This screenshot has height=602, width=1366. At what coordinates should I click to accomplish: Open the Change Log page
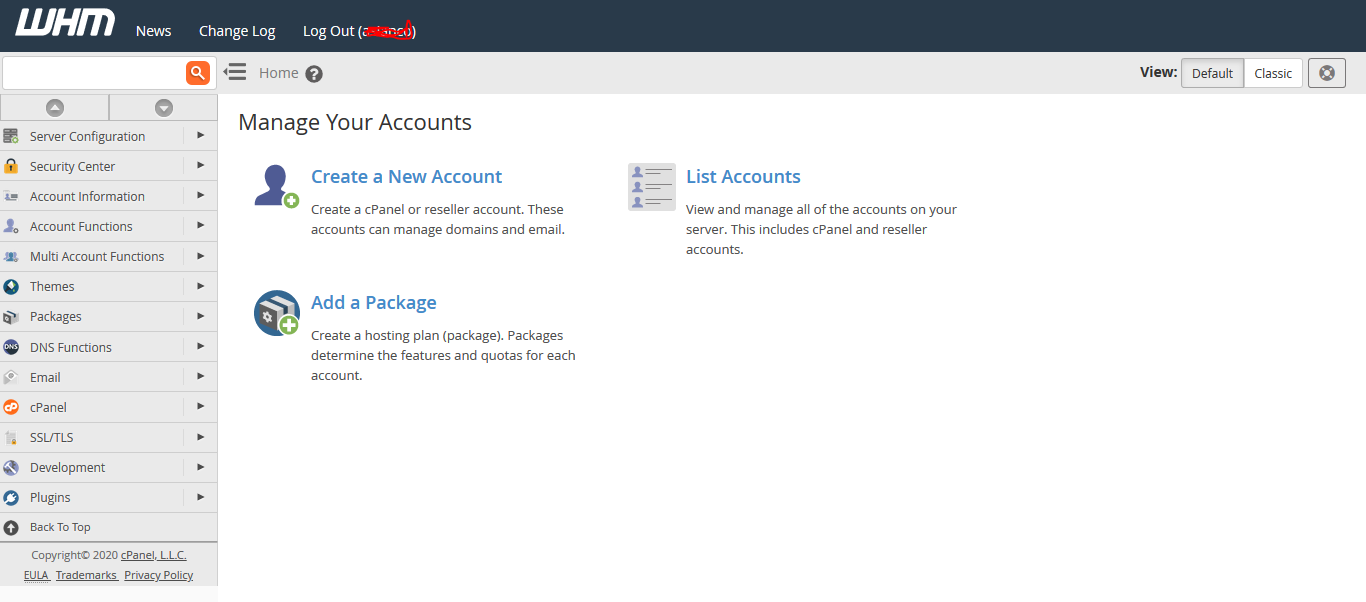click(x=237, y=31)
